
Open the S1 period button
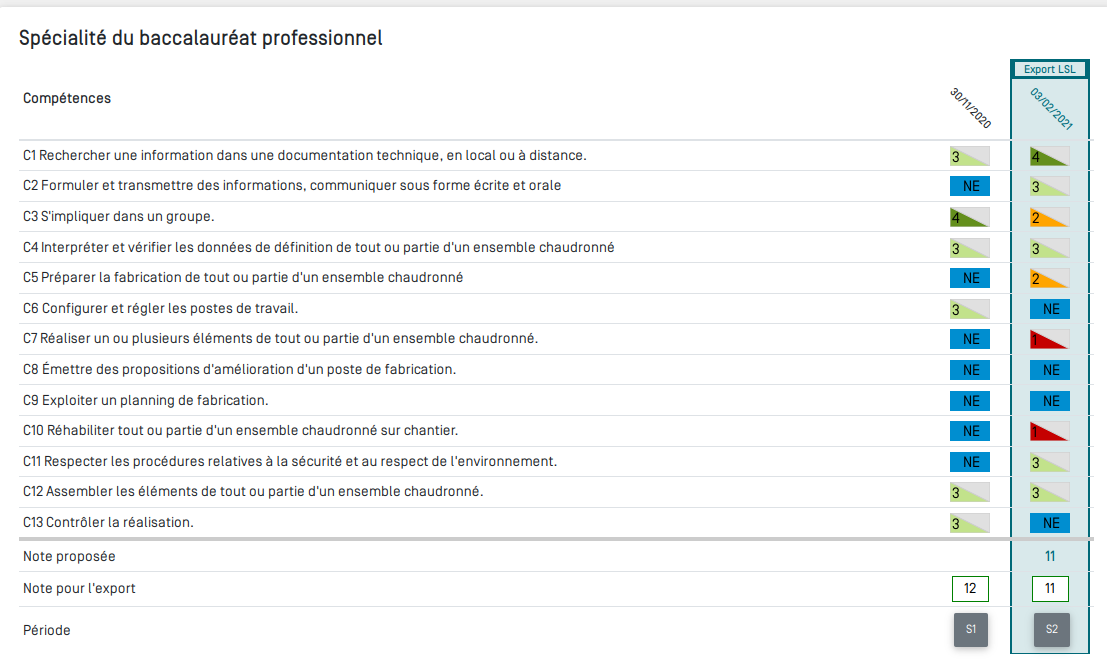coord(970,630)
